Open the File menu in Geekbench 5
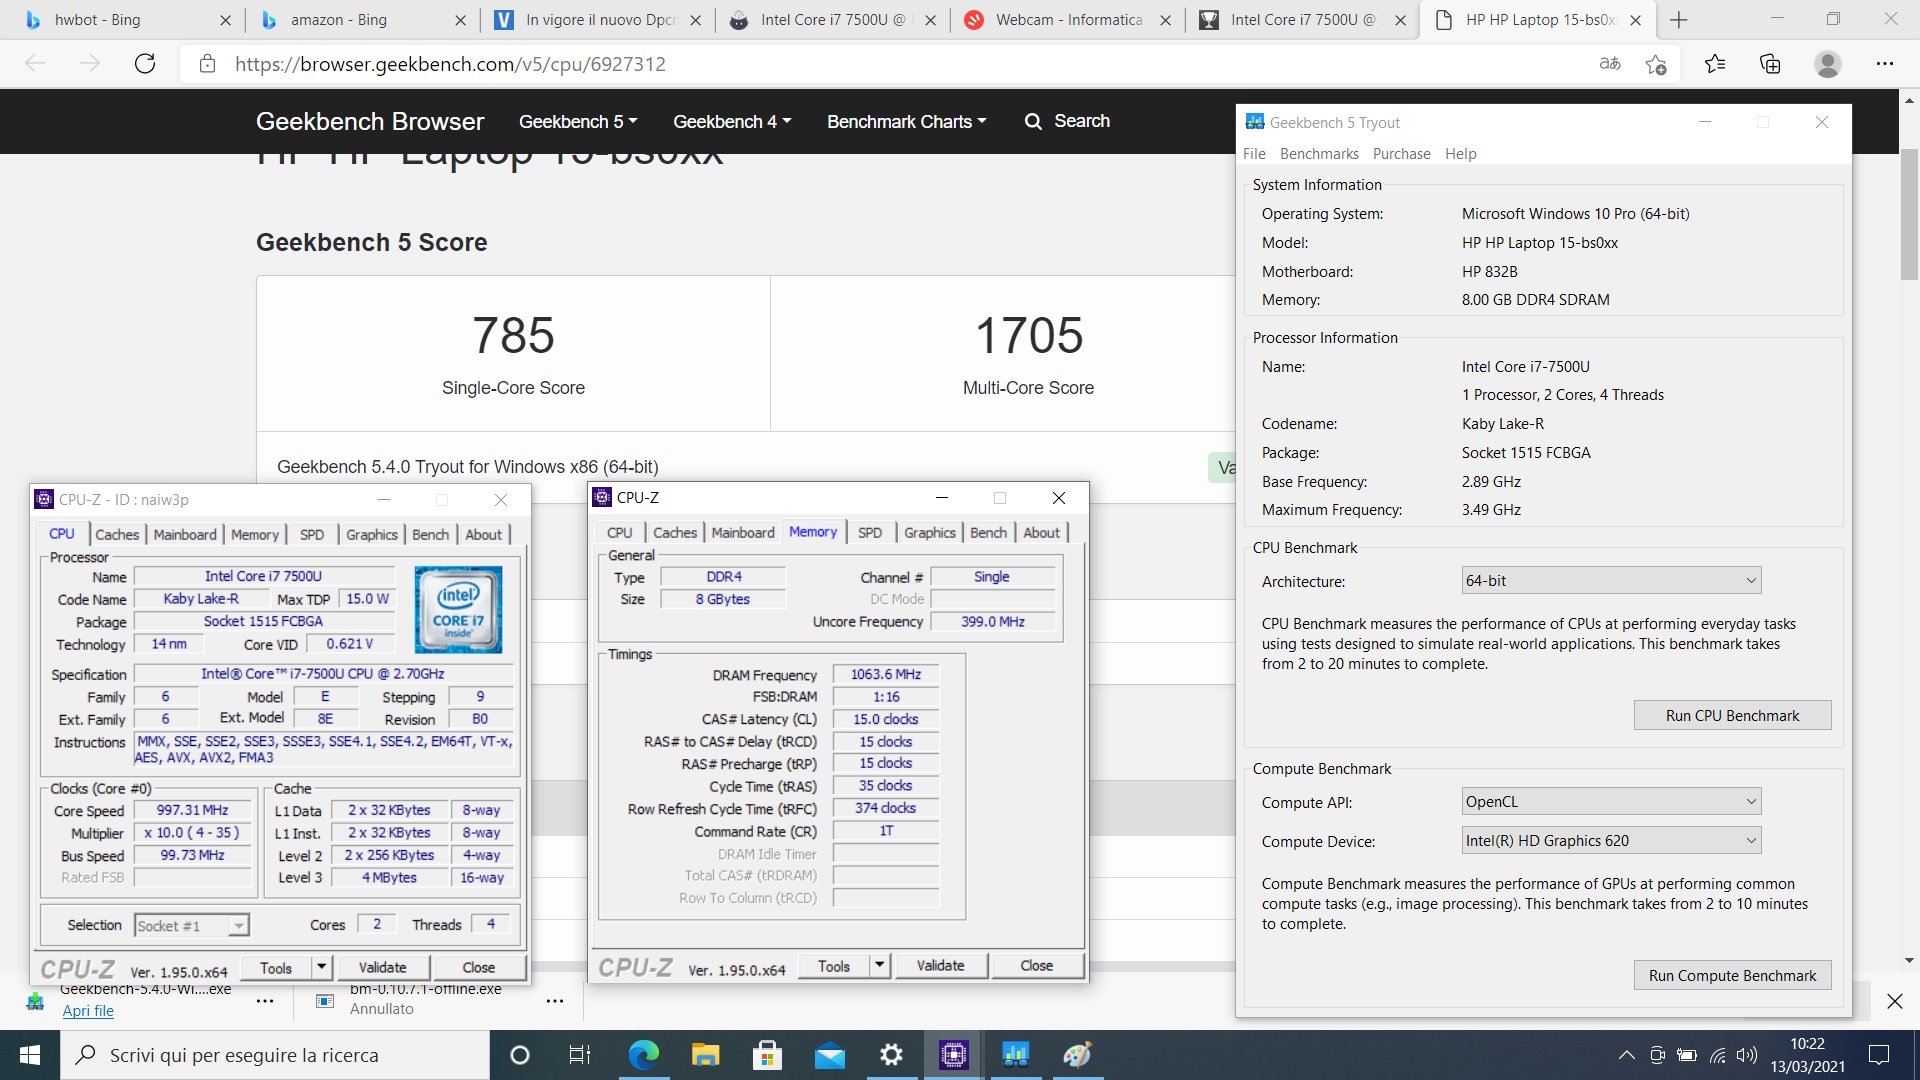The height and width of the screenshot is (1080, 1920). tap(1254, 154)
